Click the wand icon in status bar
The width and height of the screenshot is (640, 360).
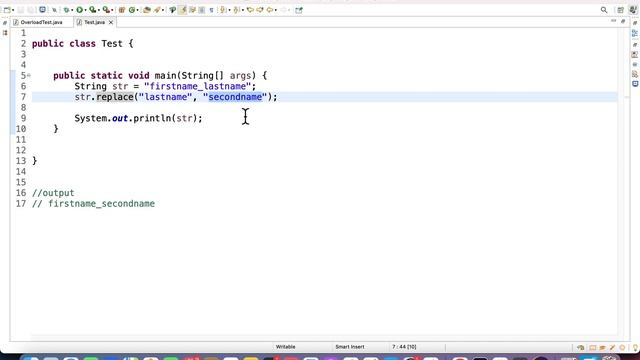pyautogui.click(x=612, y=348)
